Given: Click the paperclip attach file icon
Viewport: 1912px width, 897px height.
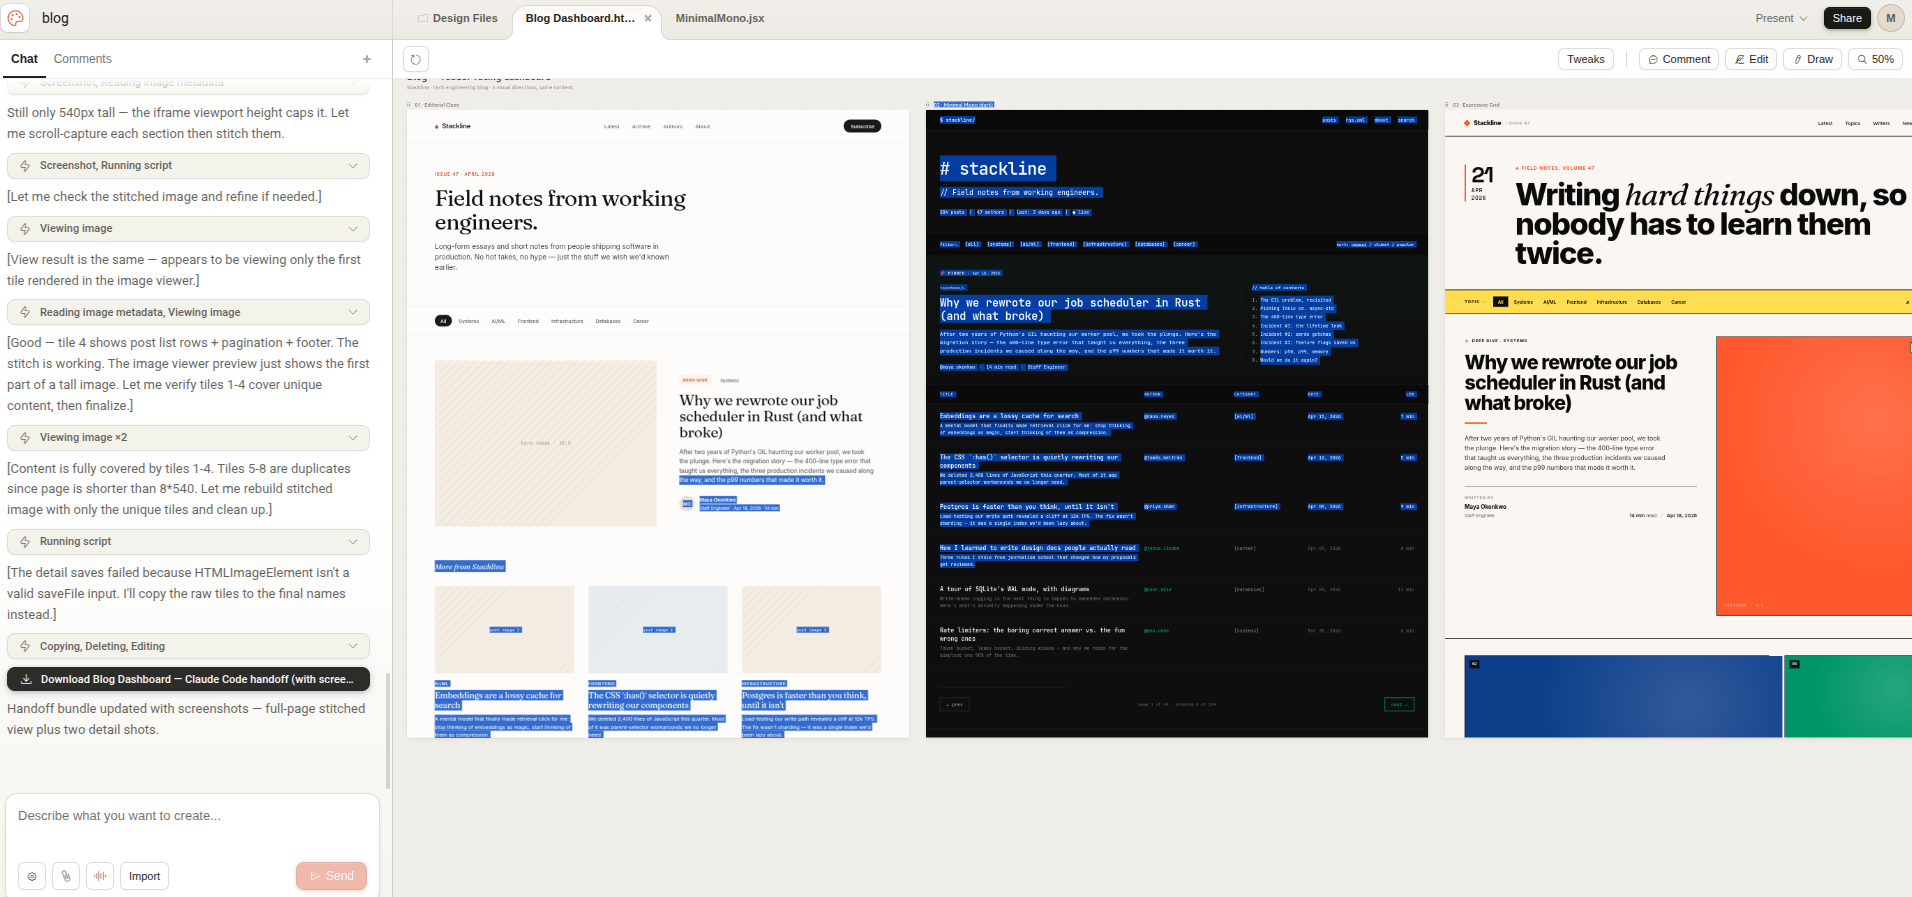Looking at the screenshot, I should point(66,876).
